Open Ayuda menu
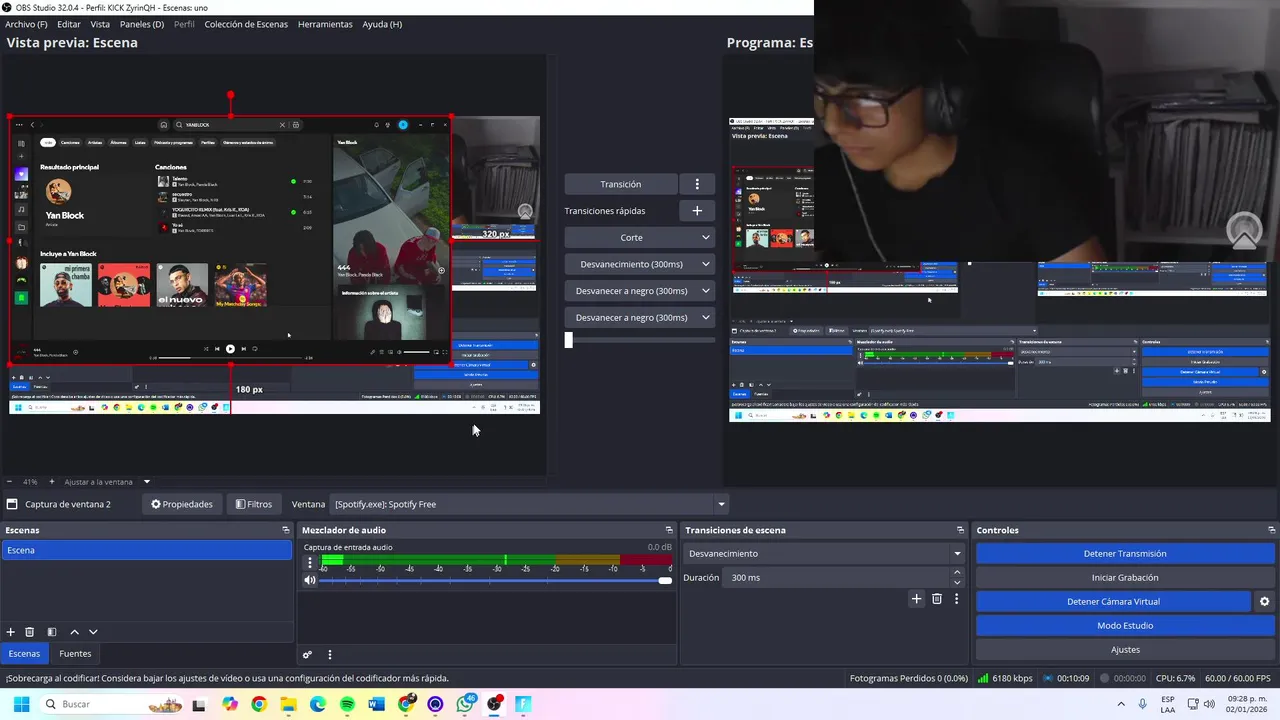Screen dimensions: 1280x720 click(382, 24)
